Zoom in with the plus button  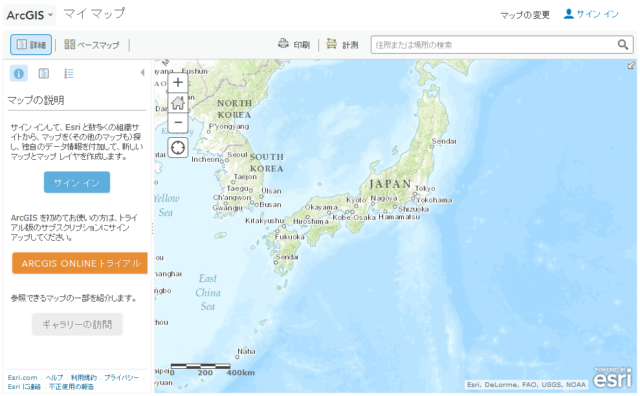pos(178,82)
